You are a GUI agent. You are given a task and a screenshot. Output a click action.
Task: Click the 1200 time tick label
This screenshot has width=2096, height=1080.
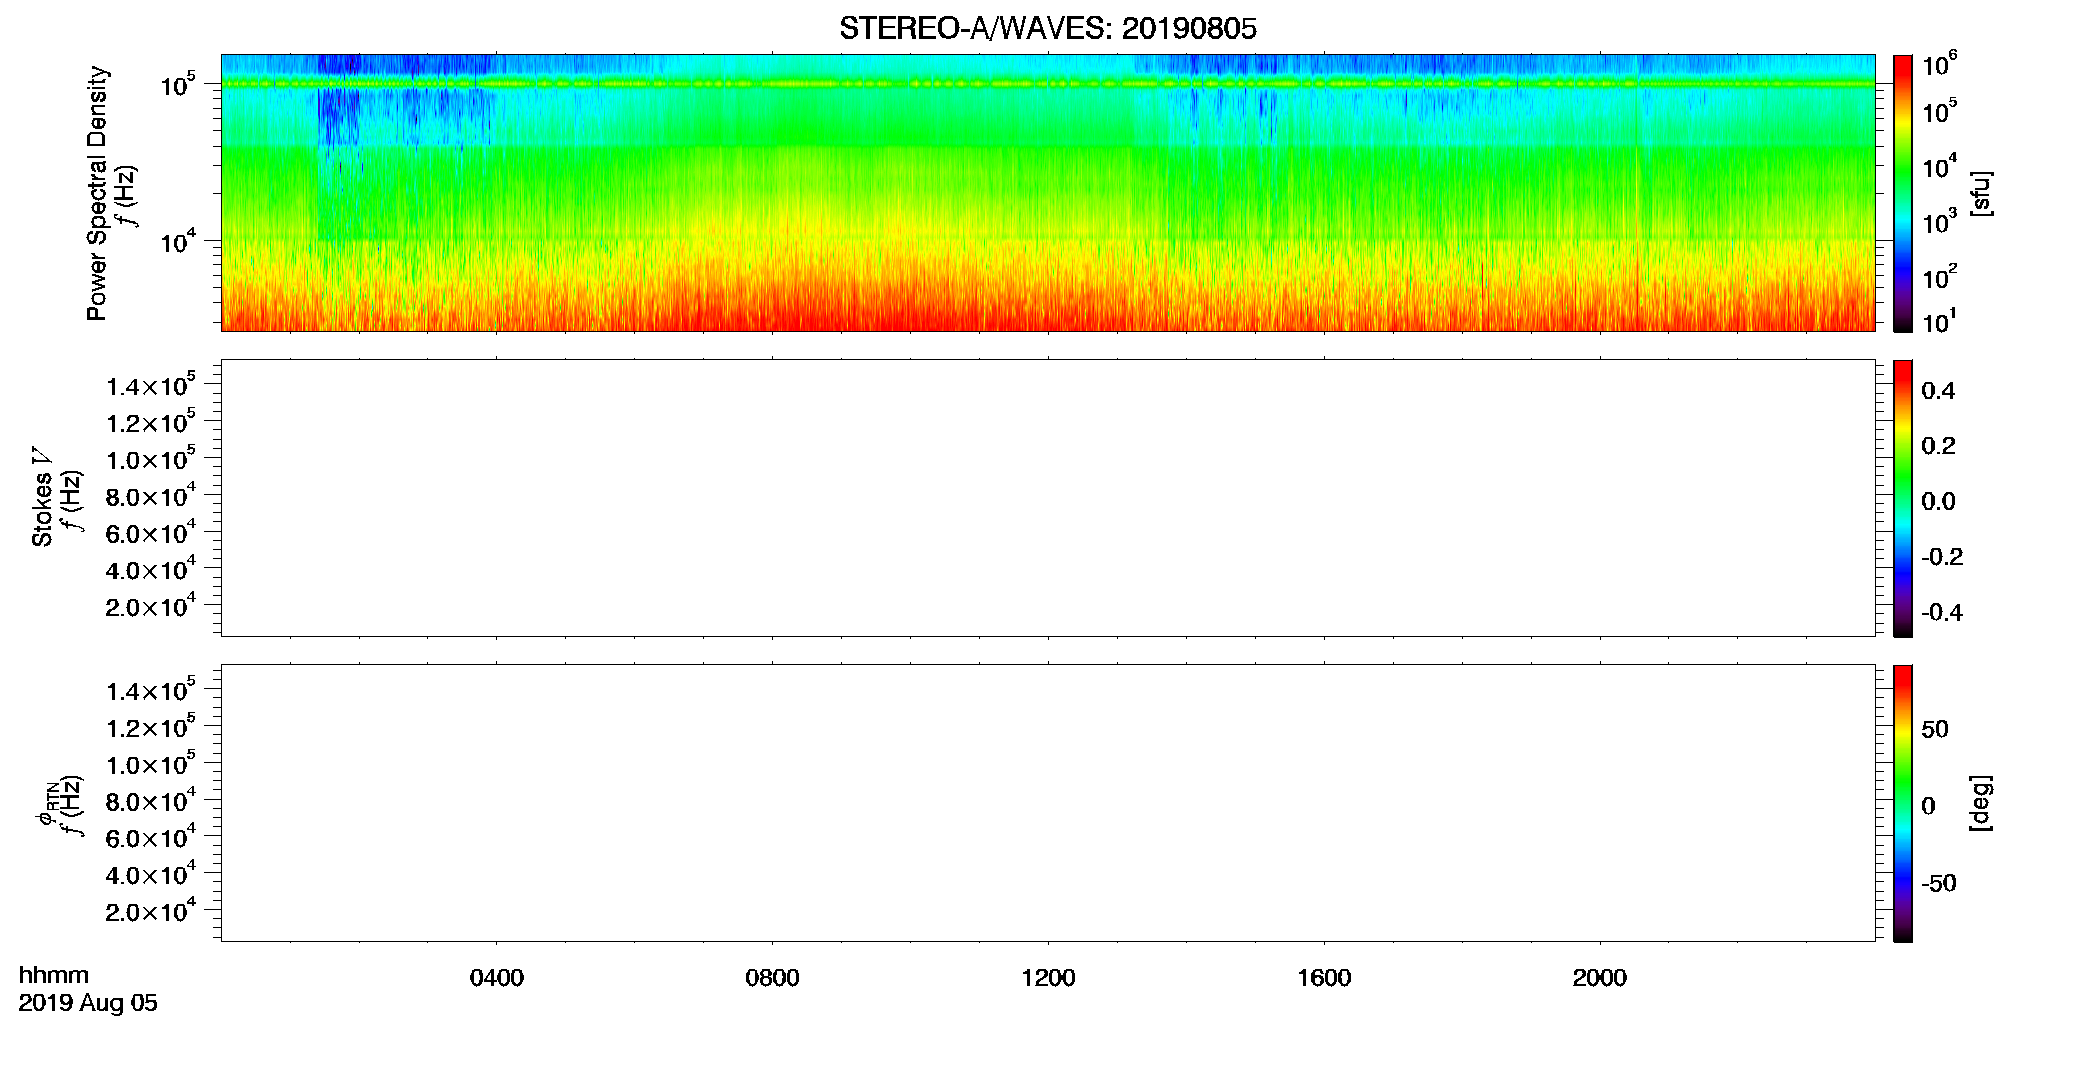click(1048, 978)
